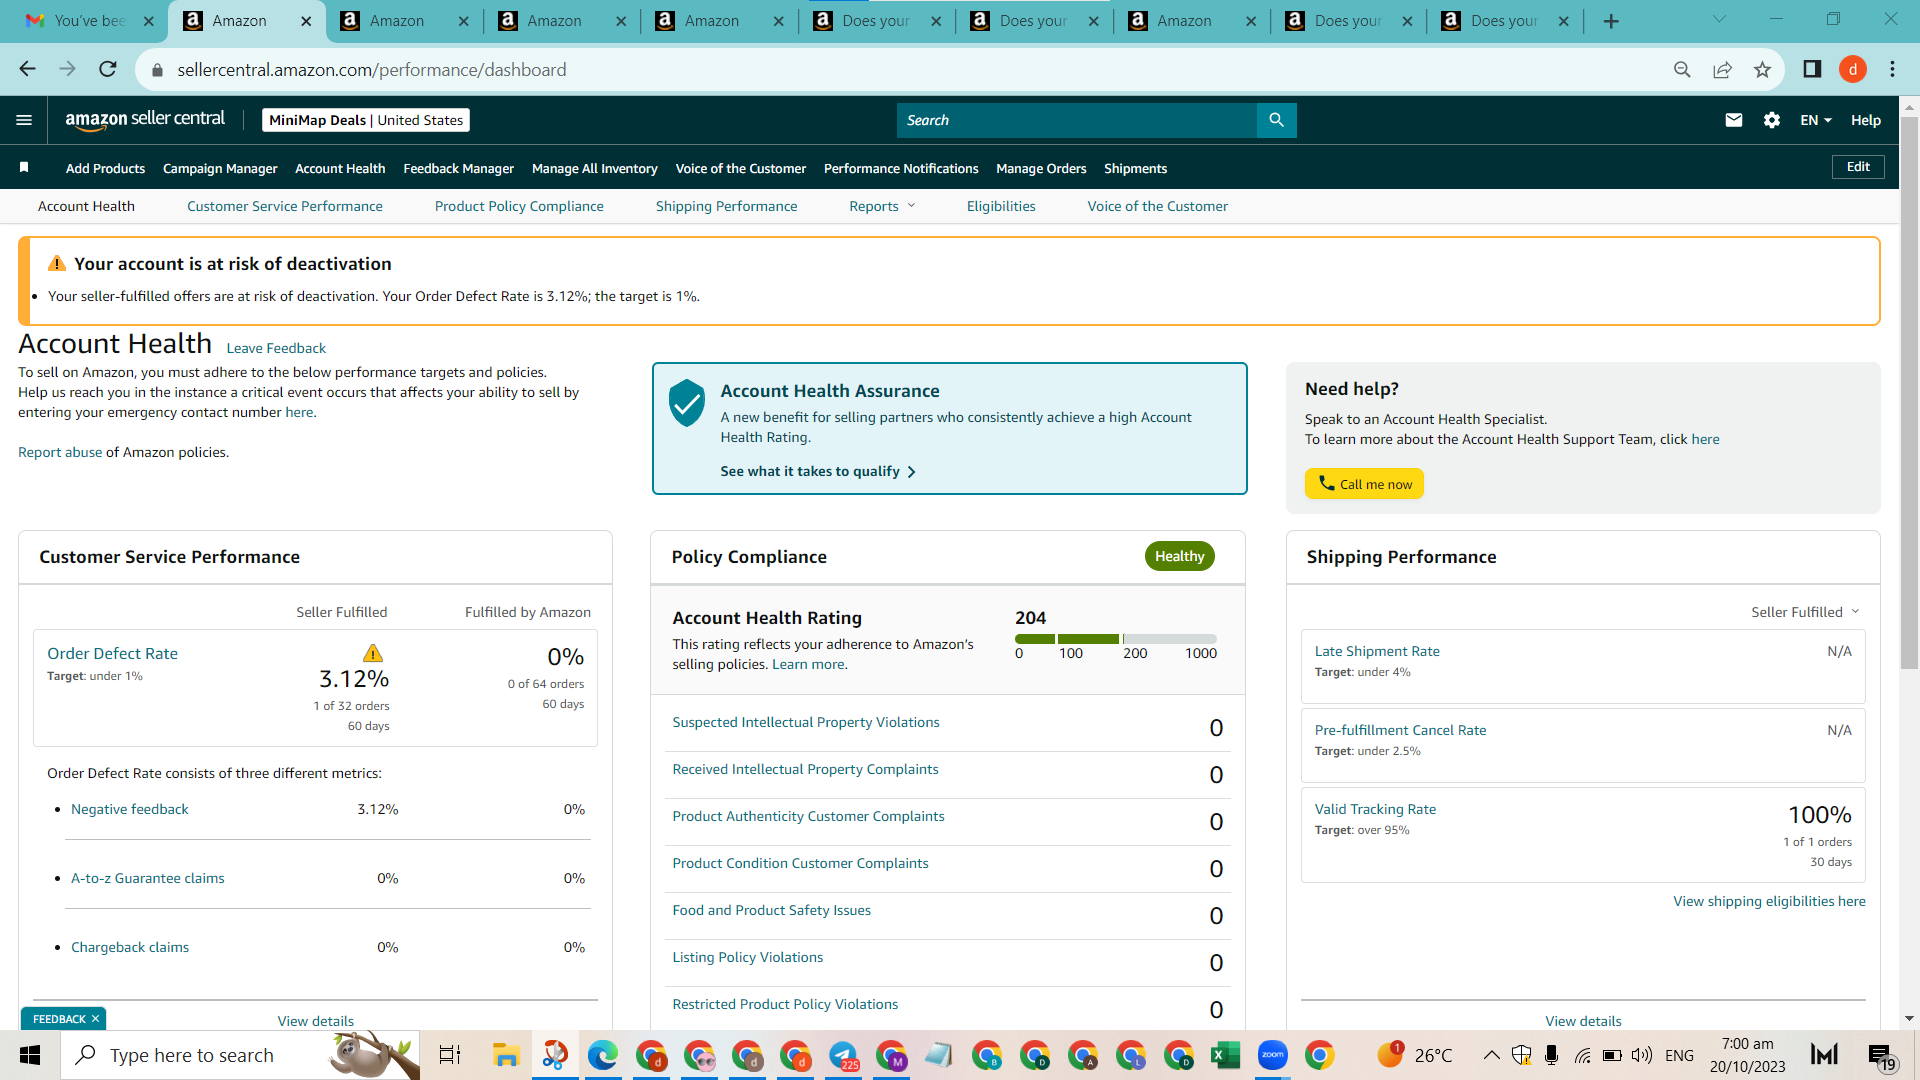
Task: Open Task View on the taskbar
Action: (450, 1055)
